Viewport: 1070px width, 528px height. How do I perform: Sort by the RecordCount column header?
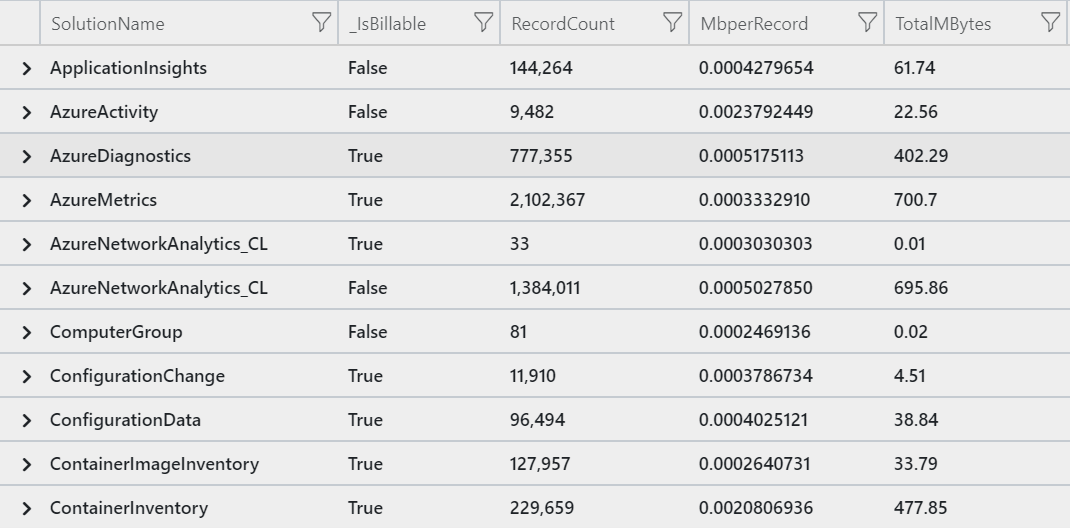click(563, 24)
